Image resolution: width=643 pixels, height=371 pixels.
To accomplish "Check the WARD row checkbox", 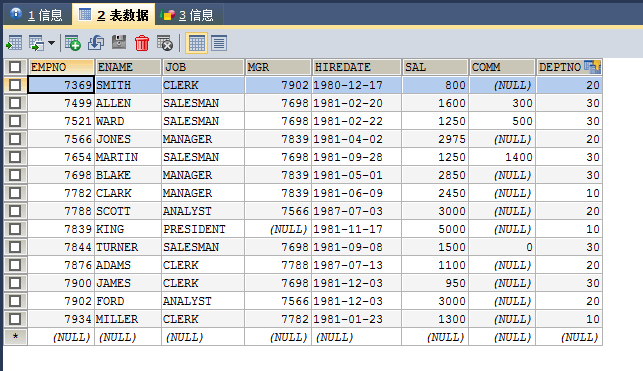I will coord(15,121).
